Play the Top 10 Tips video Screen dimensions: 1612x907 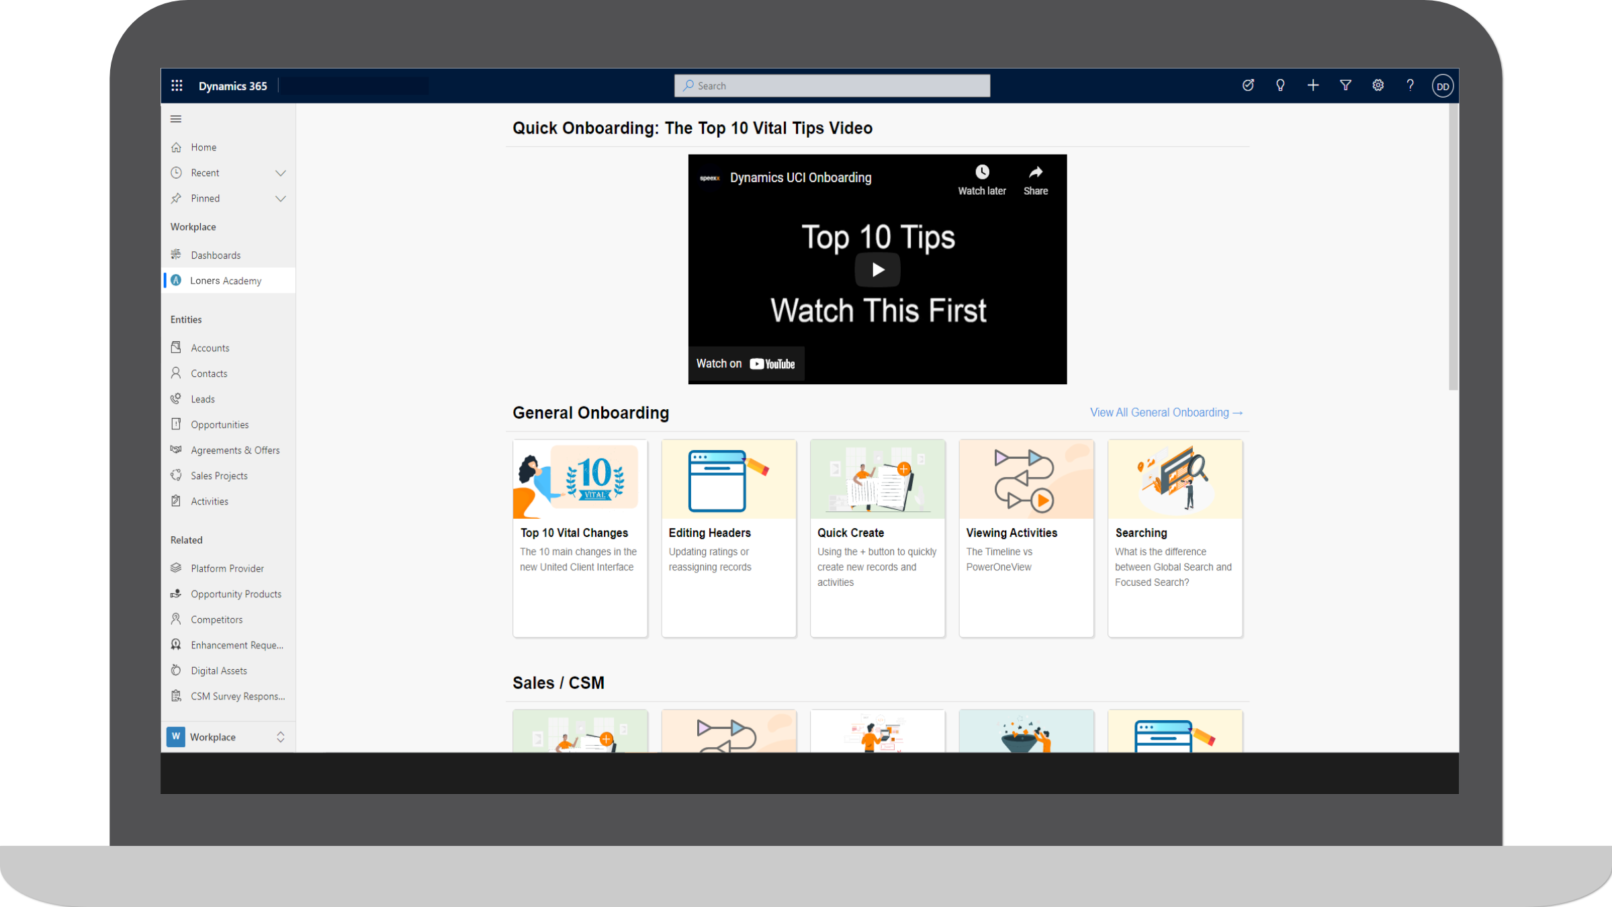877,270
